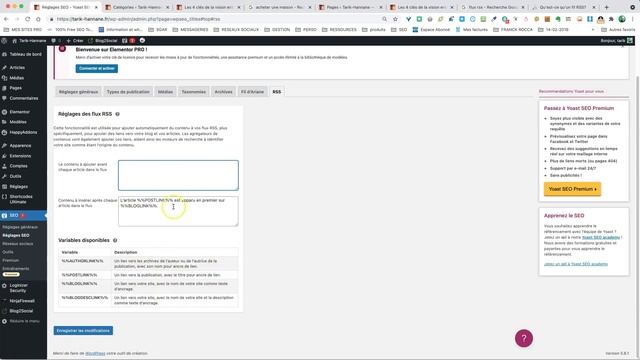Open the Médias library

click(x=17, y=78)
